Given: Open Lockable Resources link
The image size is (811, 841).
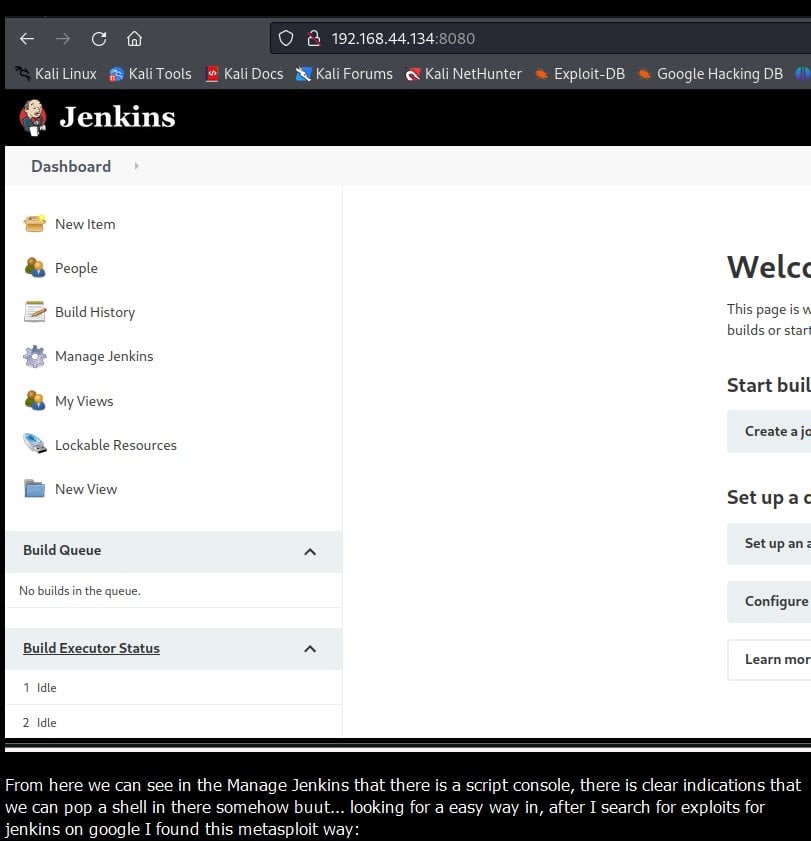Looking at the screenshot, I should tap(116, 445).
